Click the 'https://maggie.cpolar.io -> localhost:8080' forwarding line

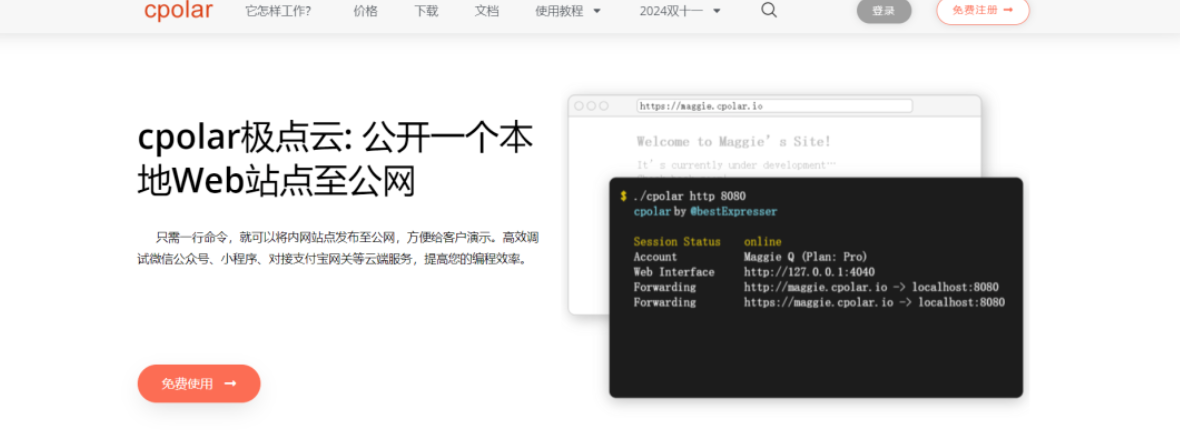pos(874,303)
